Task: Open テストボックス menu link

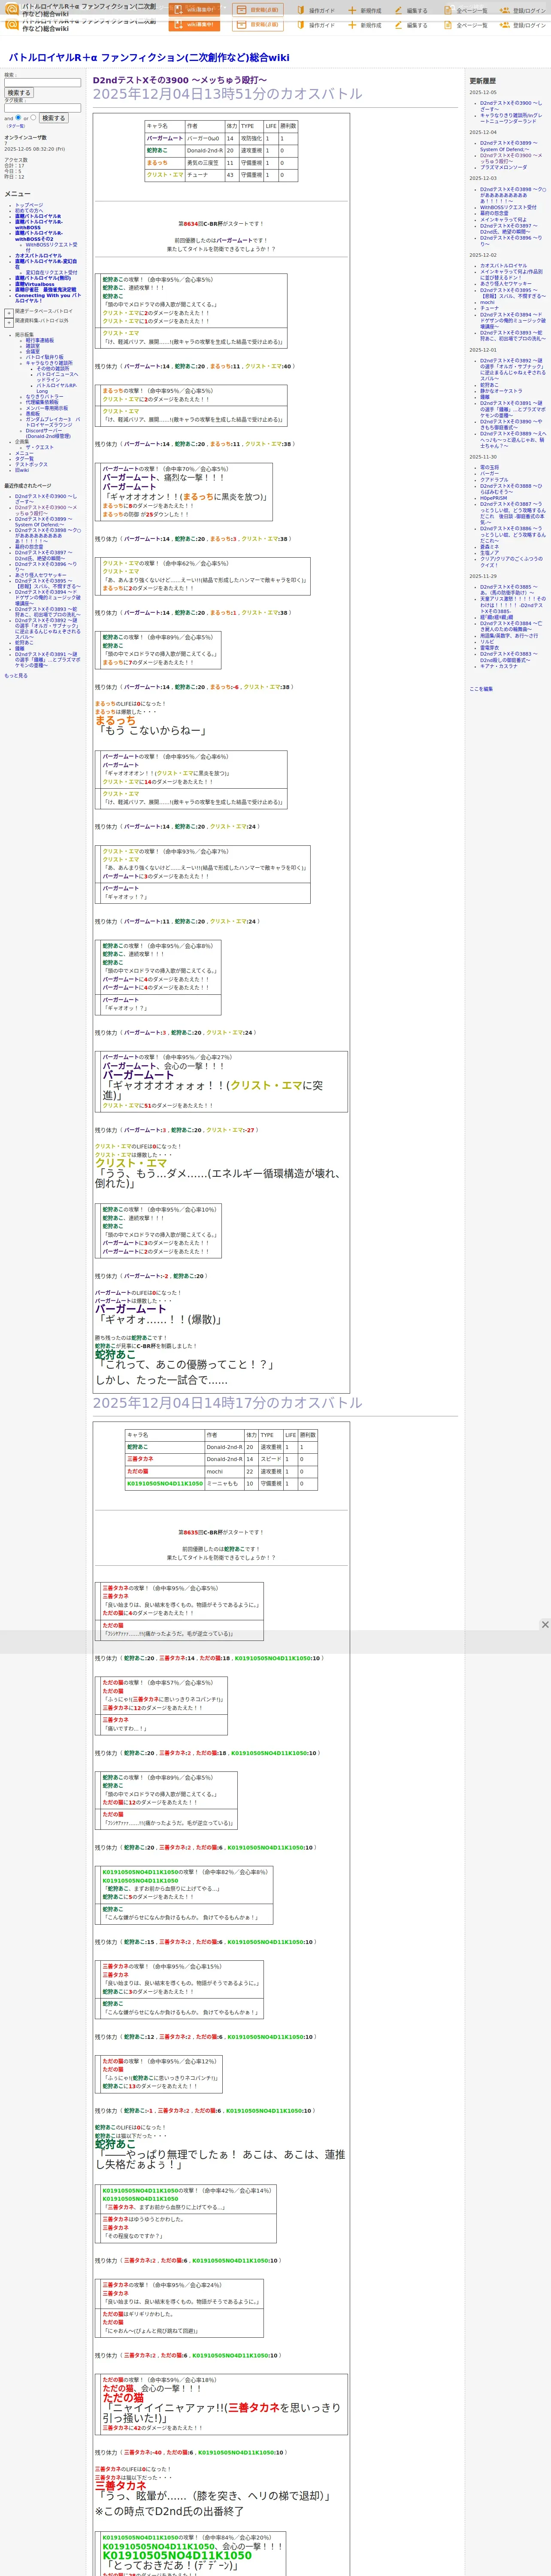Action: click(x=31, y=465)
